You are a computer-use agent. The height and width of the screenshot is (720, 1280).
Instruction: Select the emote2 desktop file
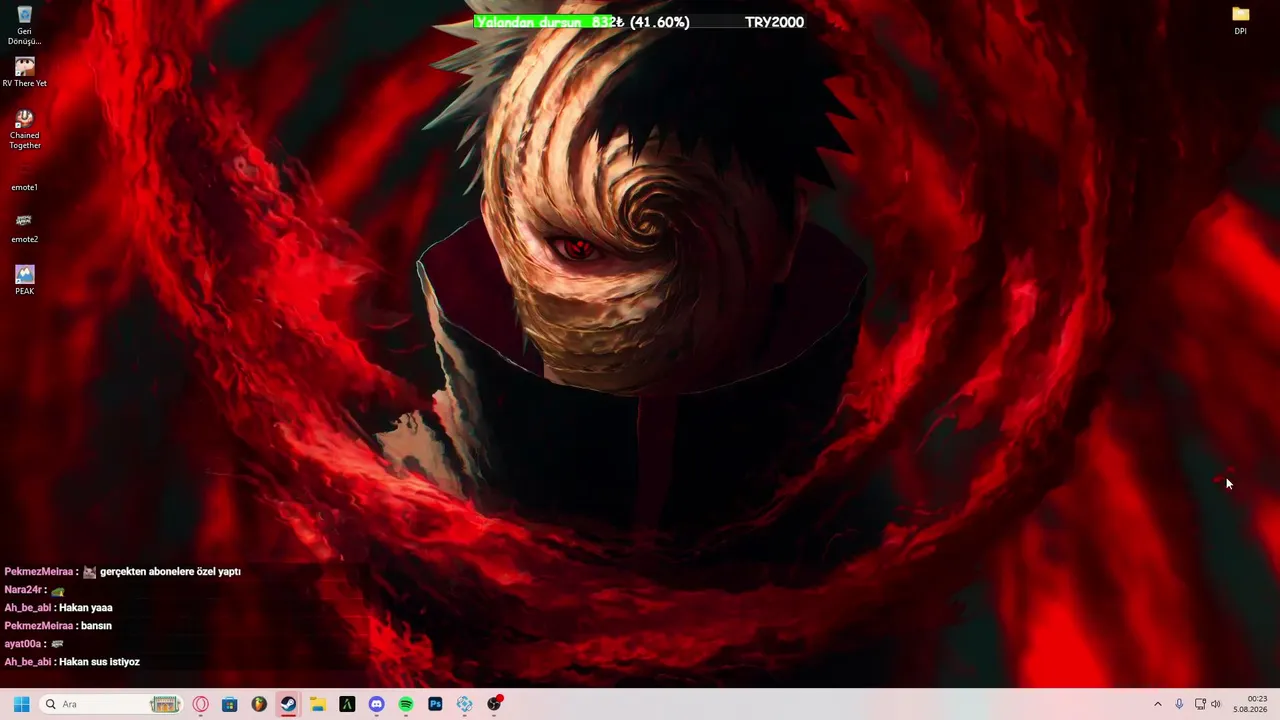pyautogui.click(x=25, y=228)
